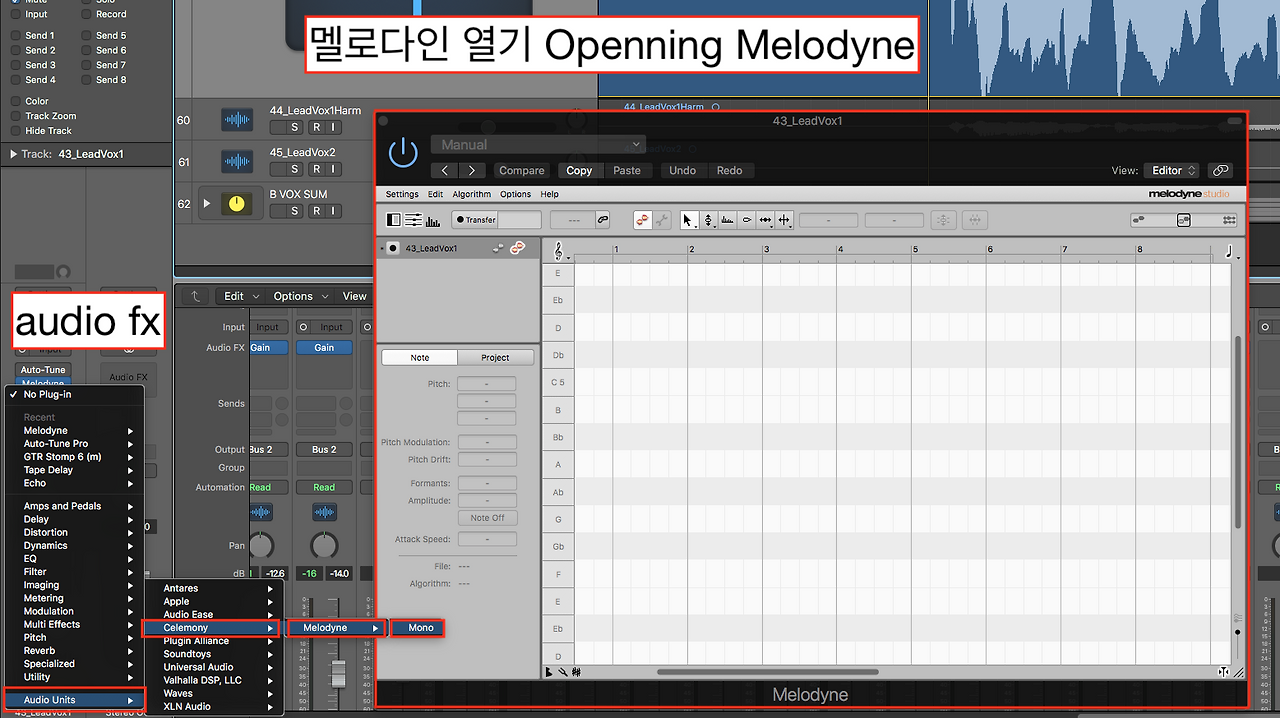Click the Melodyne horizontal scrollbar

pyautogui.click(x=768, y=672)
